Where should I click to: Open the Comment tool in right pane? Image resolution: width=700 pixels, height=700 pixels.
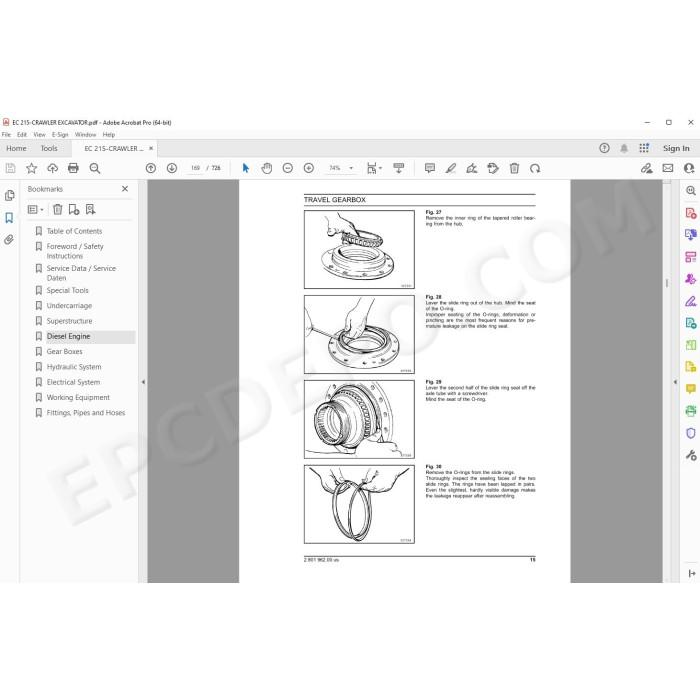click(x=691, y=389)
